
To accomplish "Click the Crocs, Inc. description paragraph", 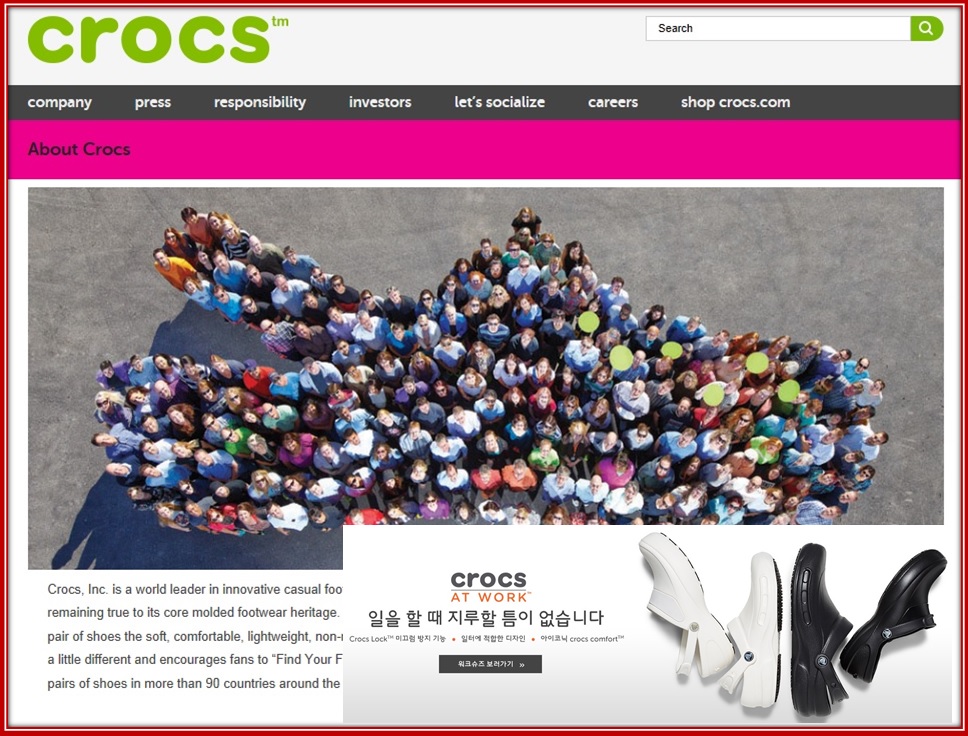I will [x=194, y=636].
